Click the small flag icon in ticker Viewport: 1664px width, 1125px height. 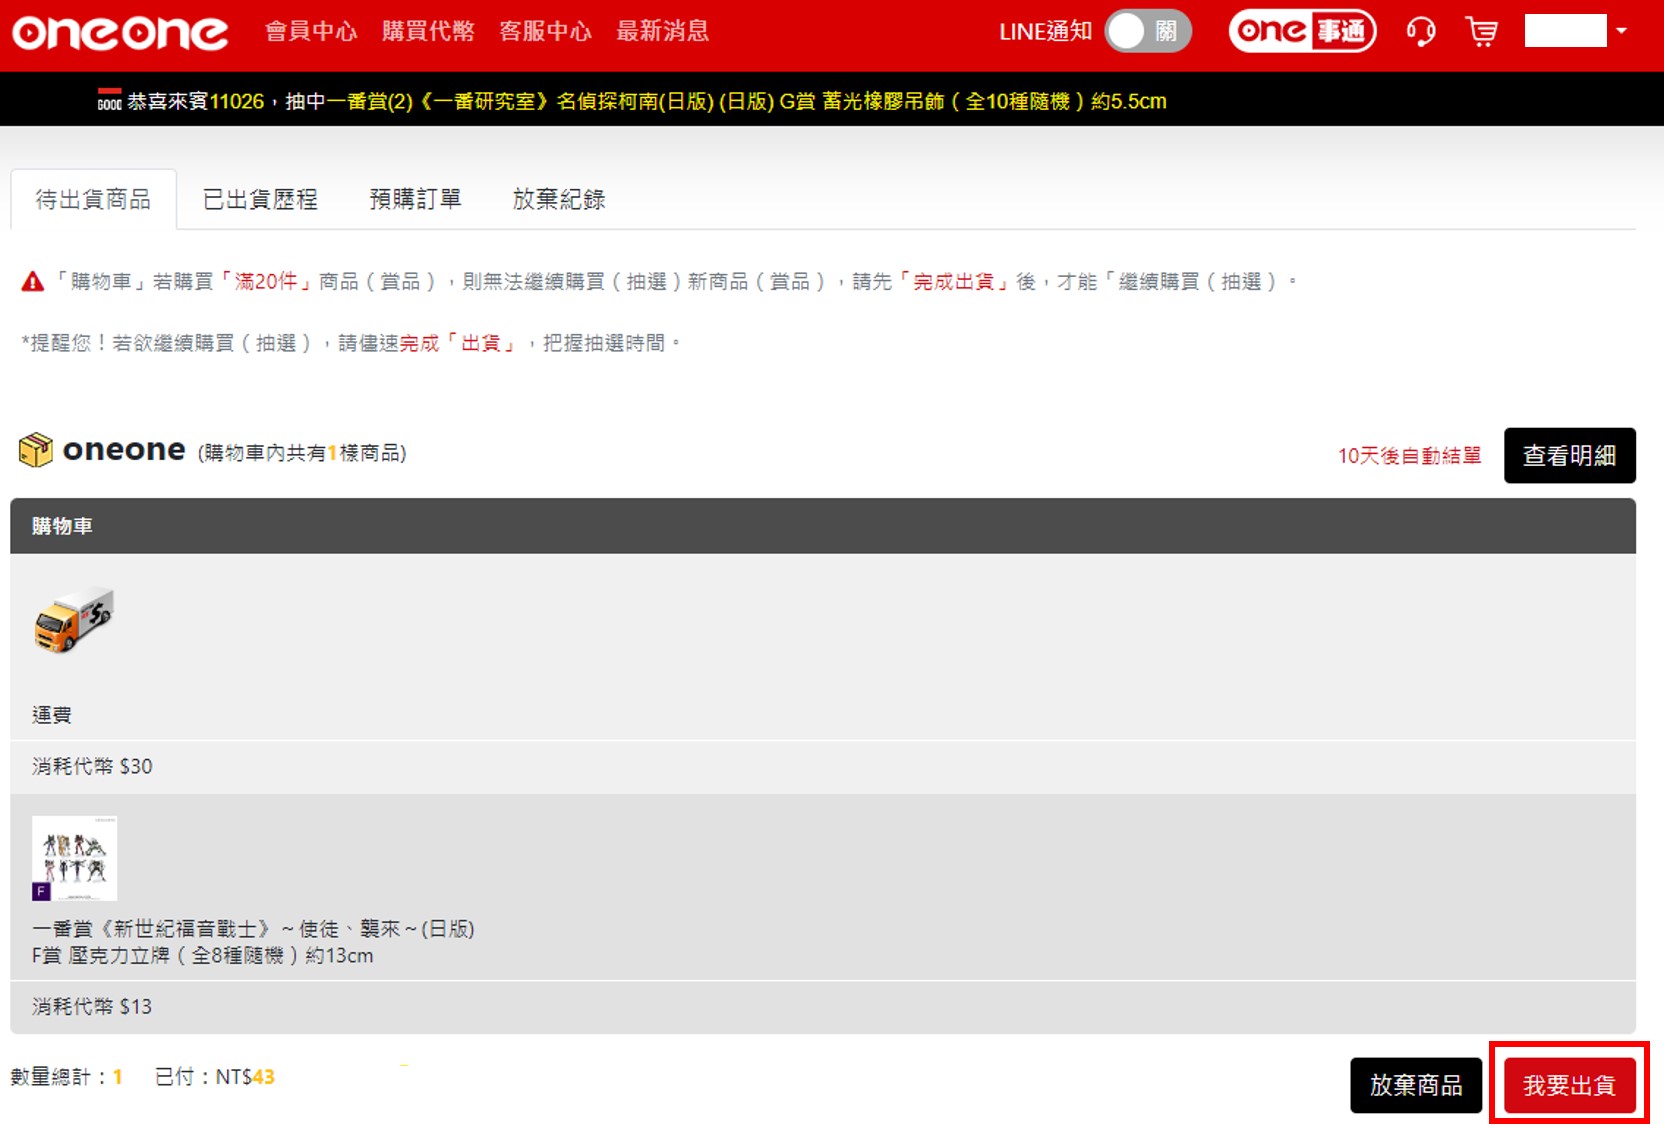tap(109, 100)
